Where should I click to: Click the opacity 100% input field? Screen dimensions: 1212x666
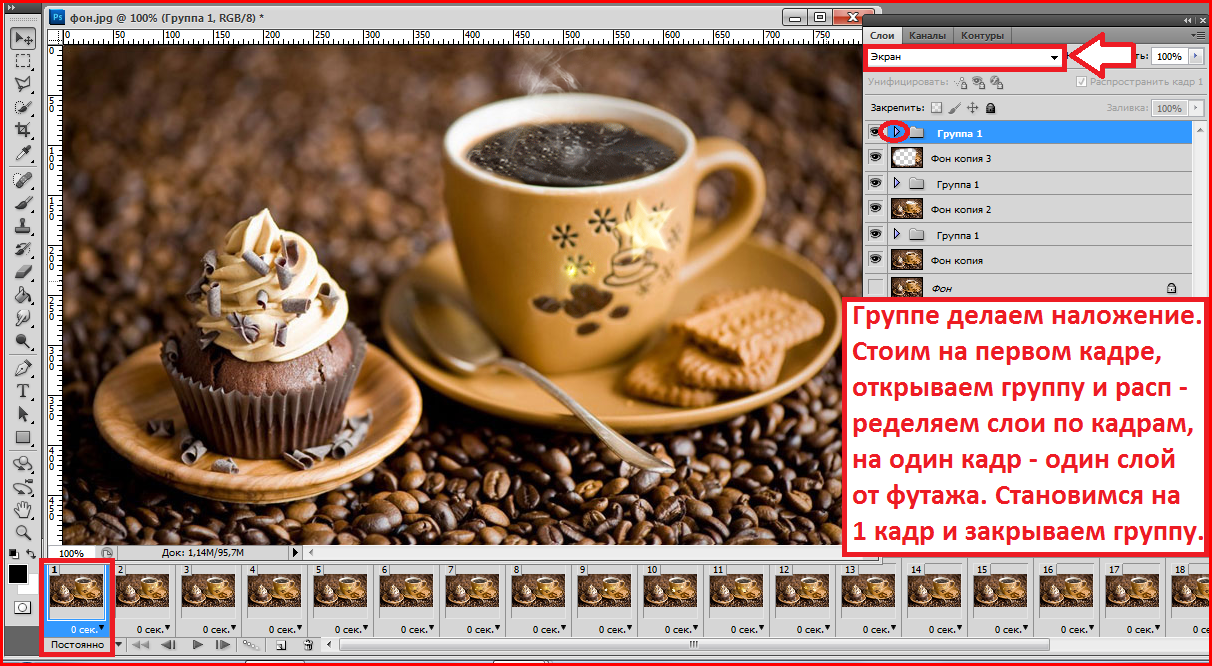point(1170,57)
